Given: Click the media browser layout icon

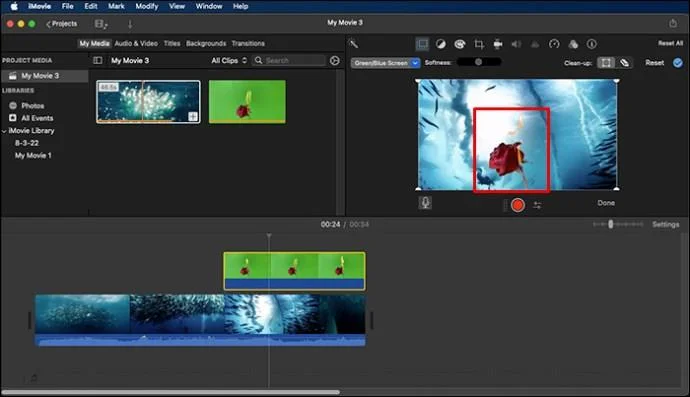Looking at the screenshot, I should point(101,24).
